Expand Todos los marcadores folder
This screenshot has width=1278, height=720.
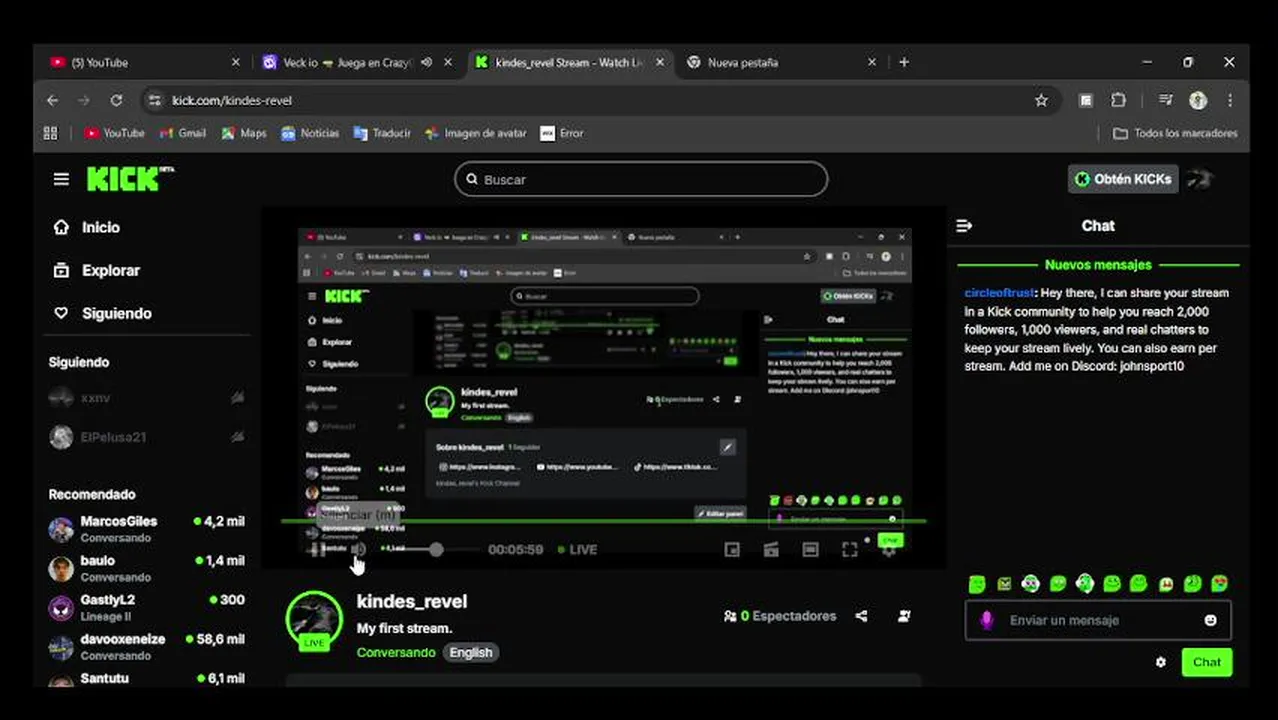click(x=1175, y=133)
